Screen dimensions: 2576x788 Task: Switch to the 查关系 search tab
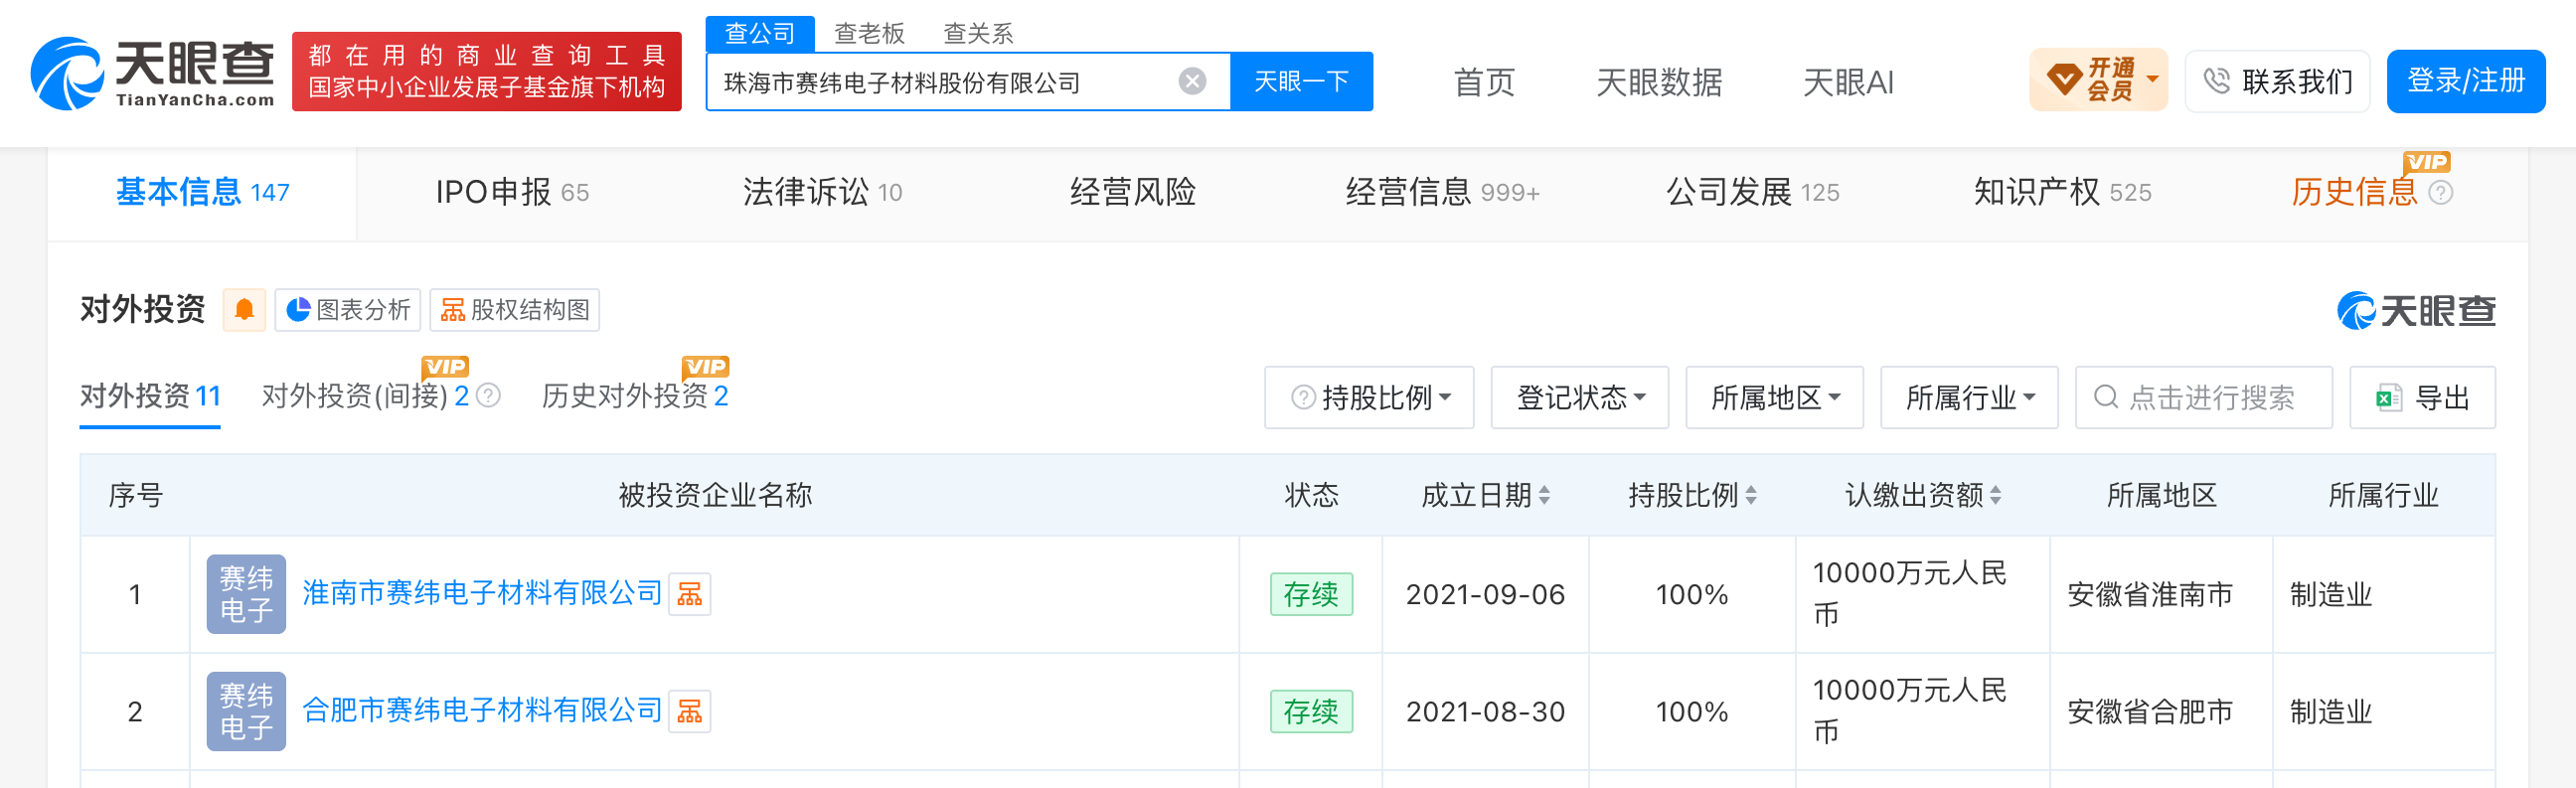(x=978, y=33)
